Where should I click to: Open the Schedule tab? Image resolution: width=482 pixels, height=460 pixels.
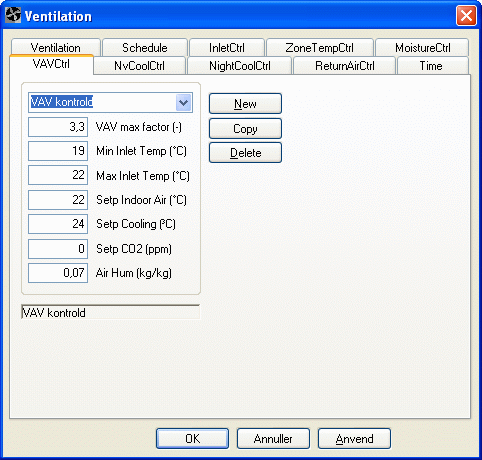coord(145,48)
